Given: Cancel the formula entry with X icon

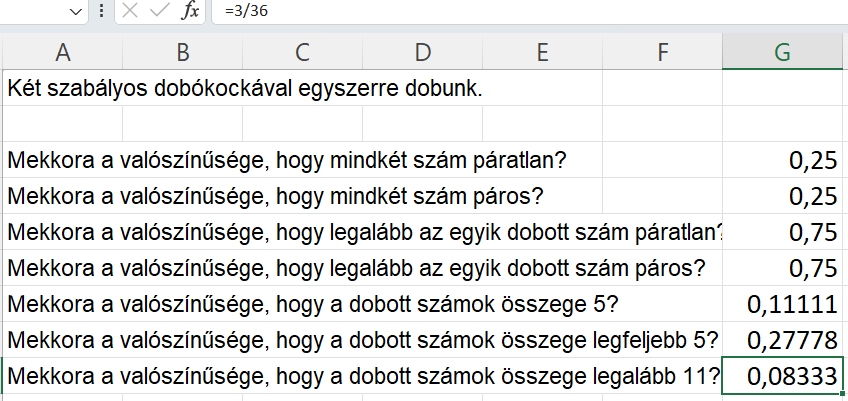Looking at the screenshot, I should pyautogui.click(x=130, y=11).
